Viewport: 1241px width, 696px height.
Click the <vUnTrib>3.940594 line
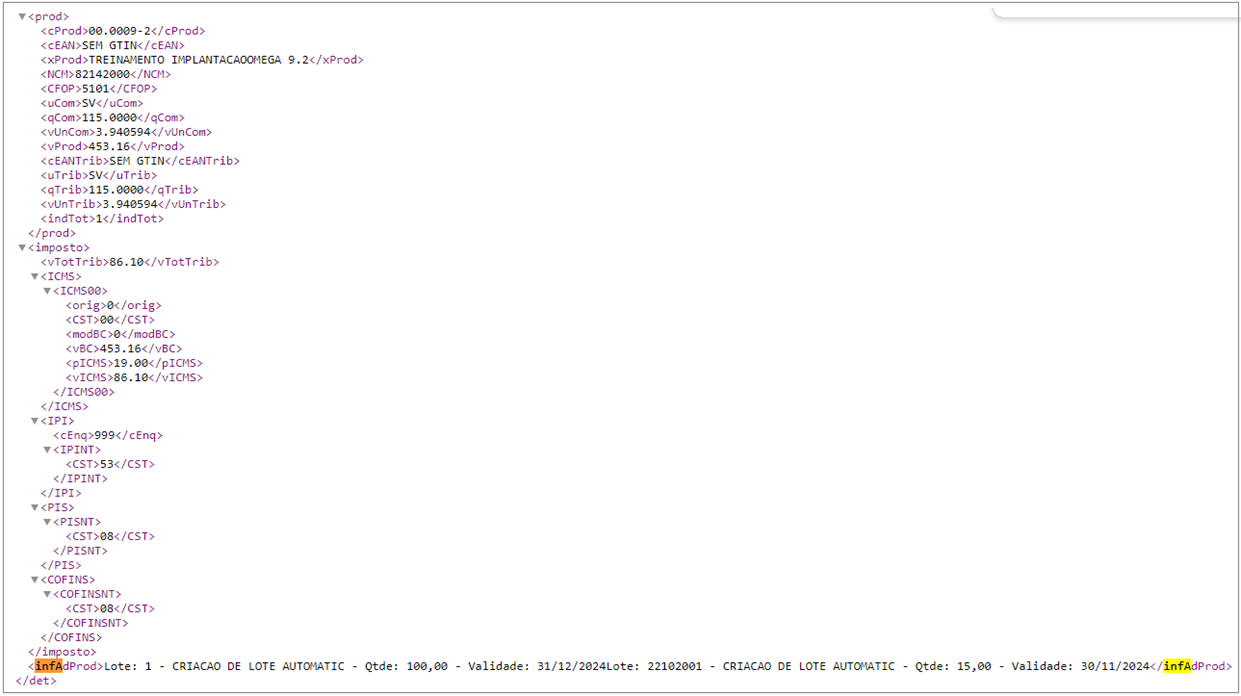133,204
